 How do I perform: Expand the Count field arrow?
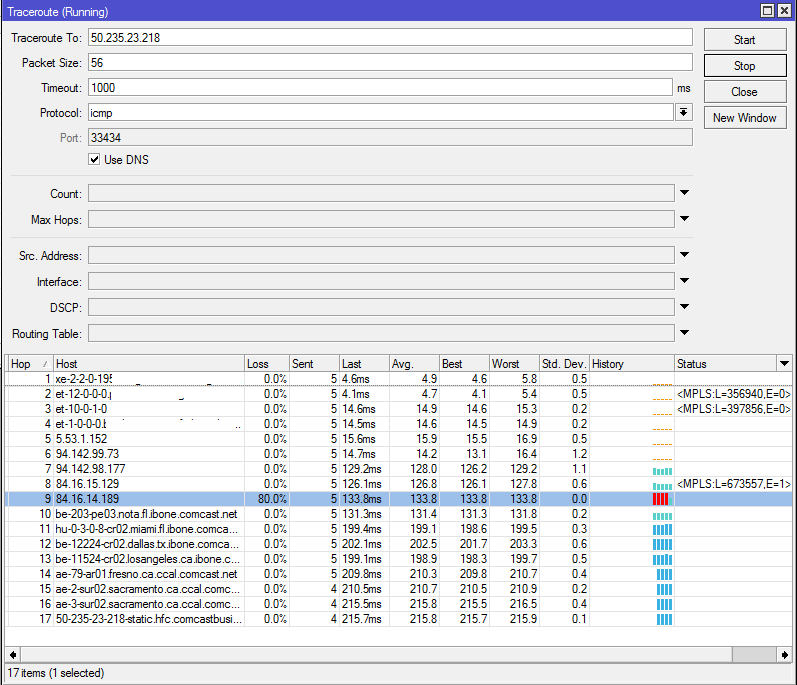(684, 193)
